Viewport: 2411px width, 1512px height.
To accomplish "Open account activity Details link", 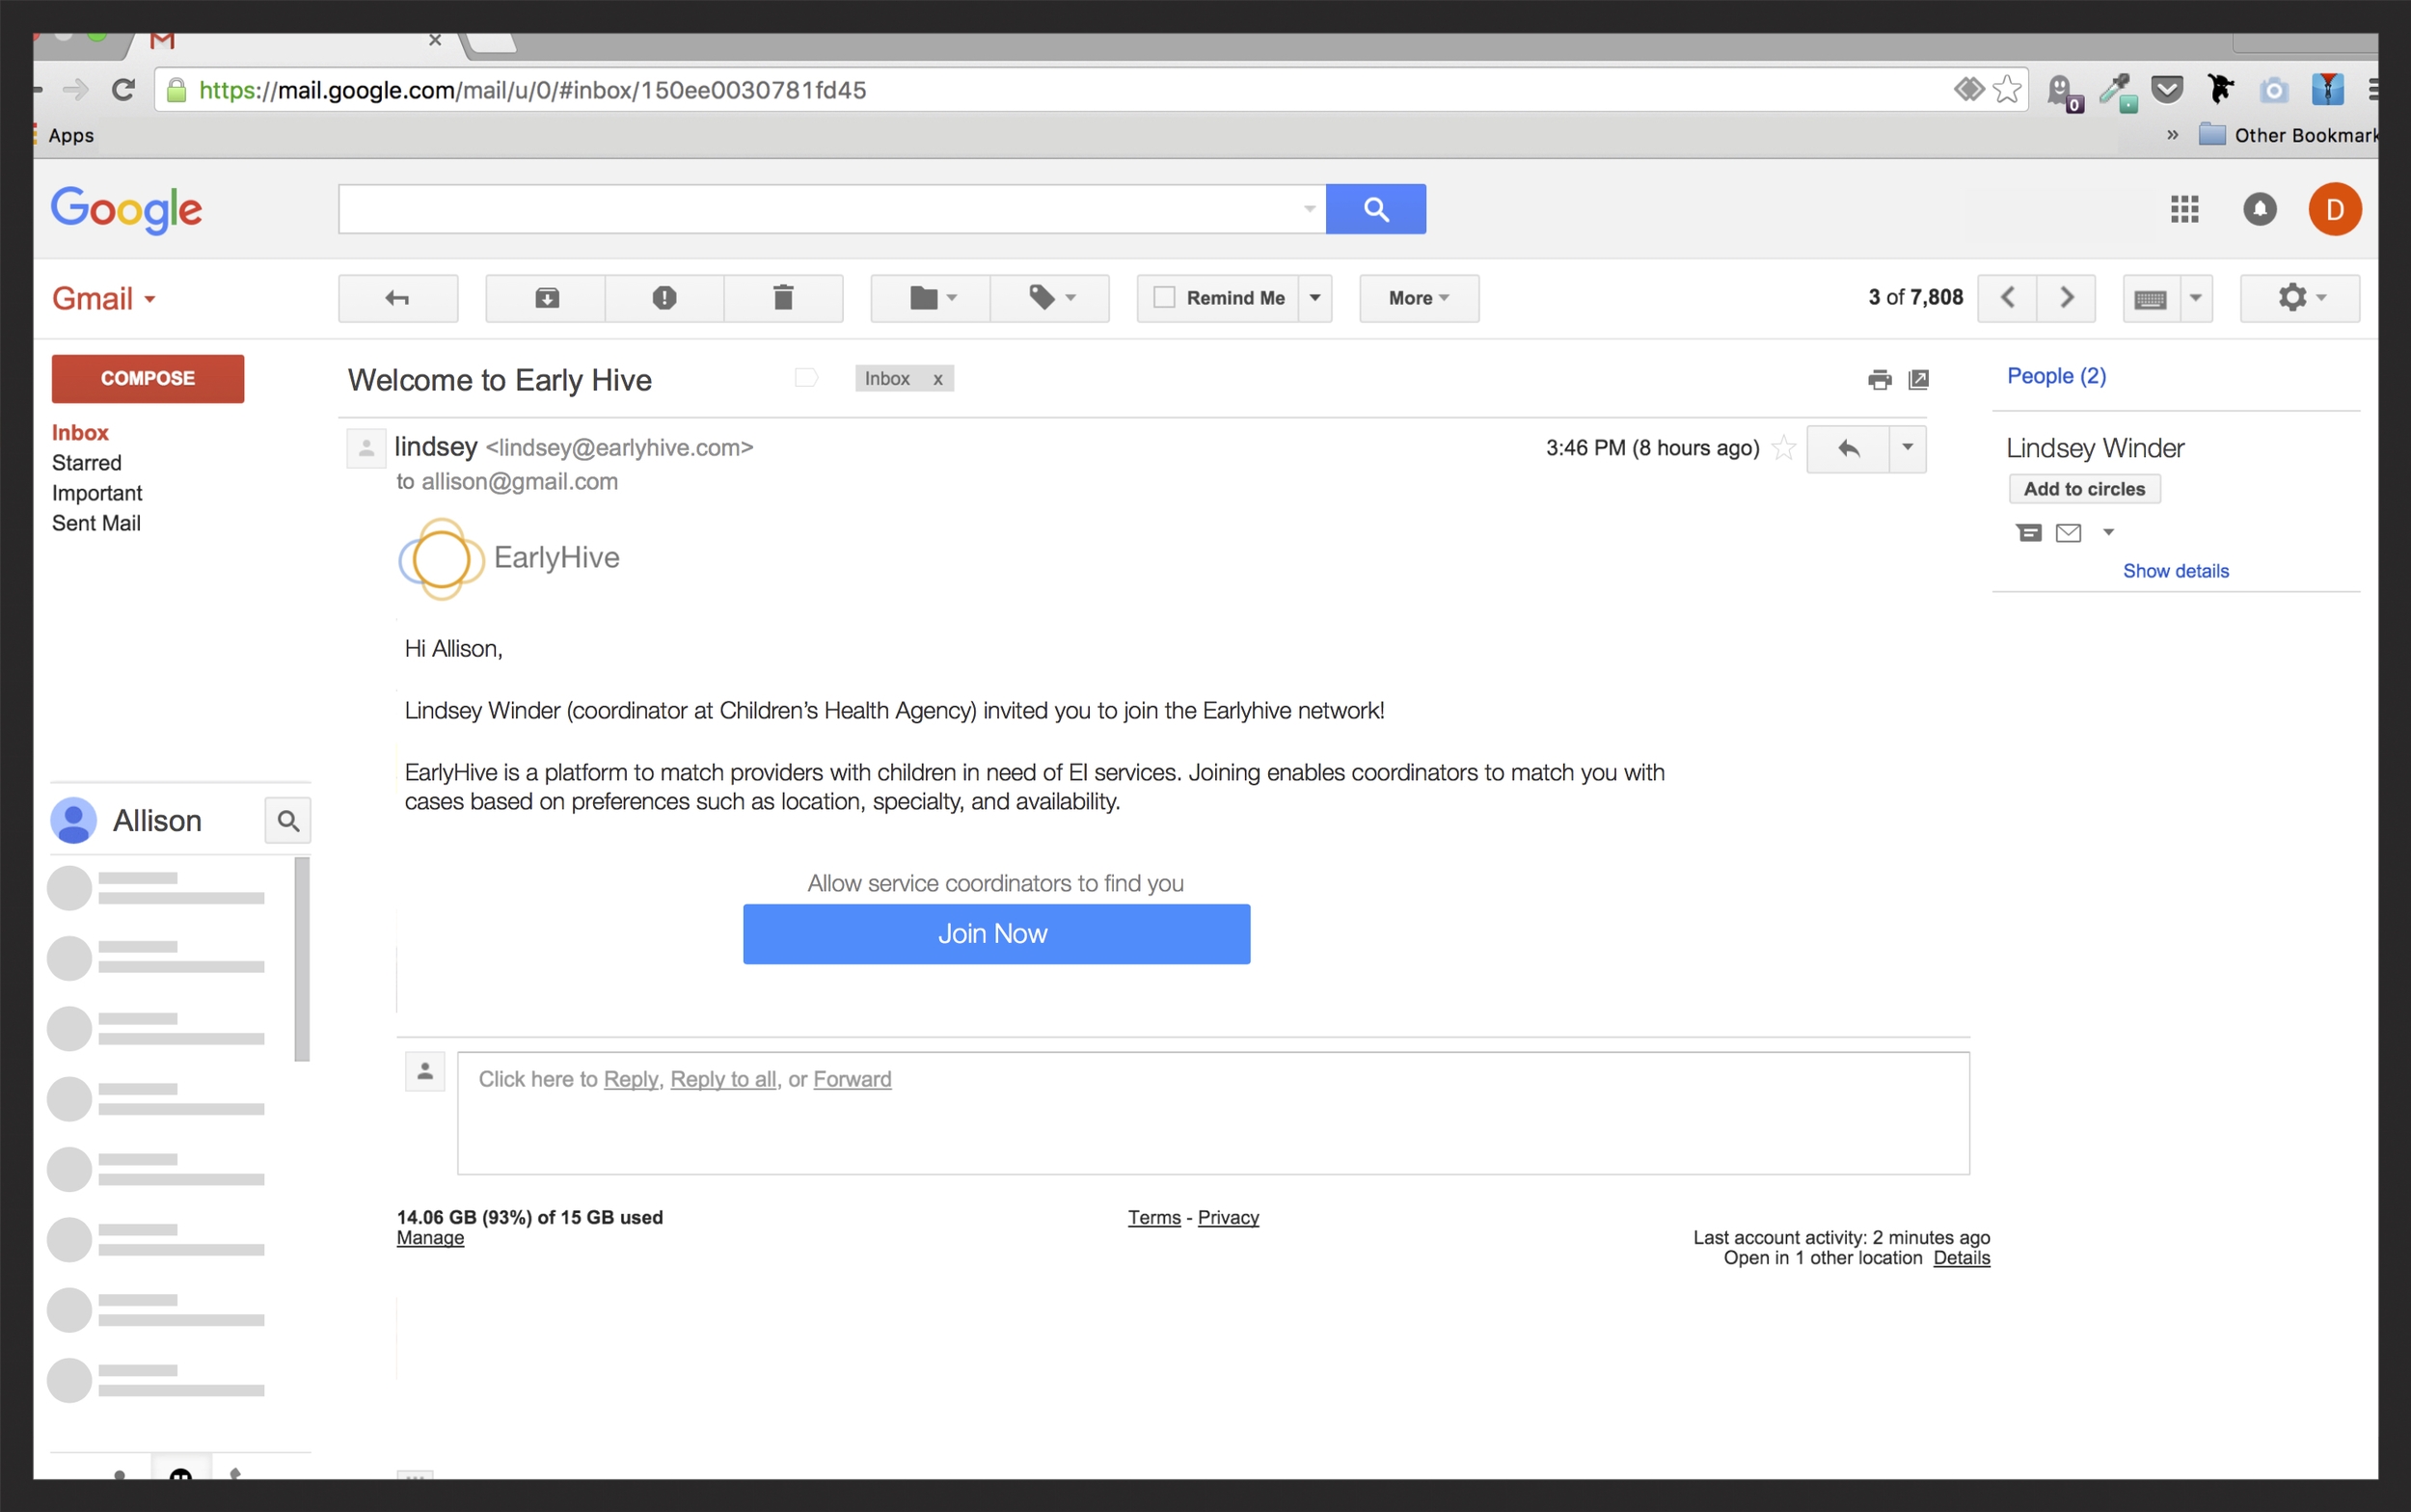I will 1961,1258.
